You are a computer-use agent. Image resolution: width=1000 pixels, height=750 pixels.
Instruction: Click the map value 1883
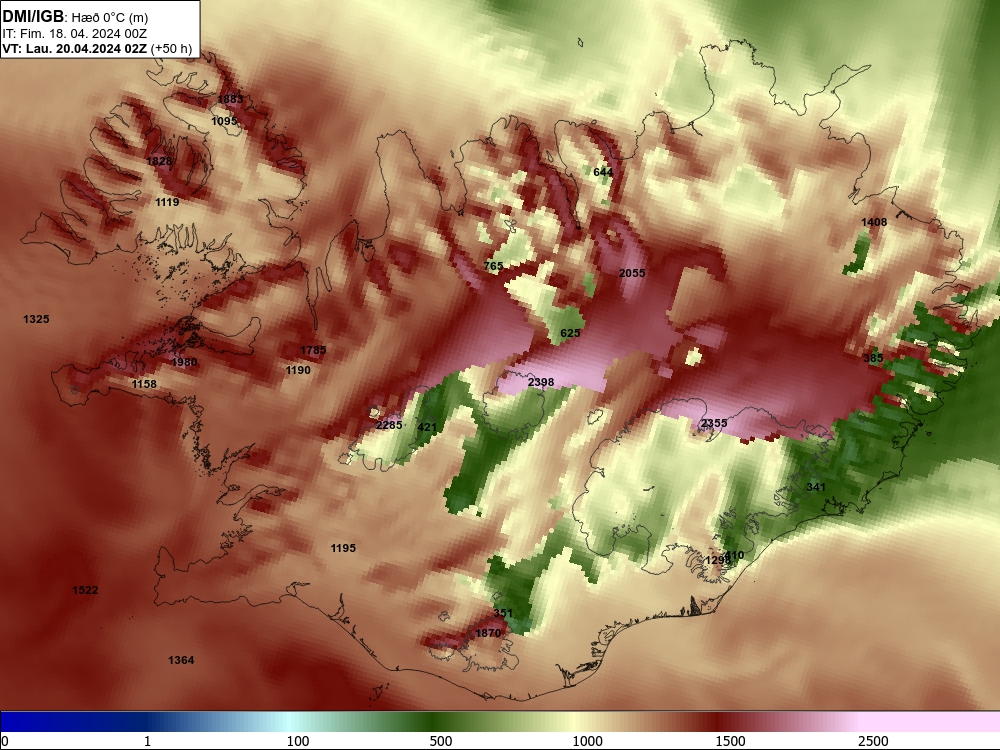coord(230,99)
